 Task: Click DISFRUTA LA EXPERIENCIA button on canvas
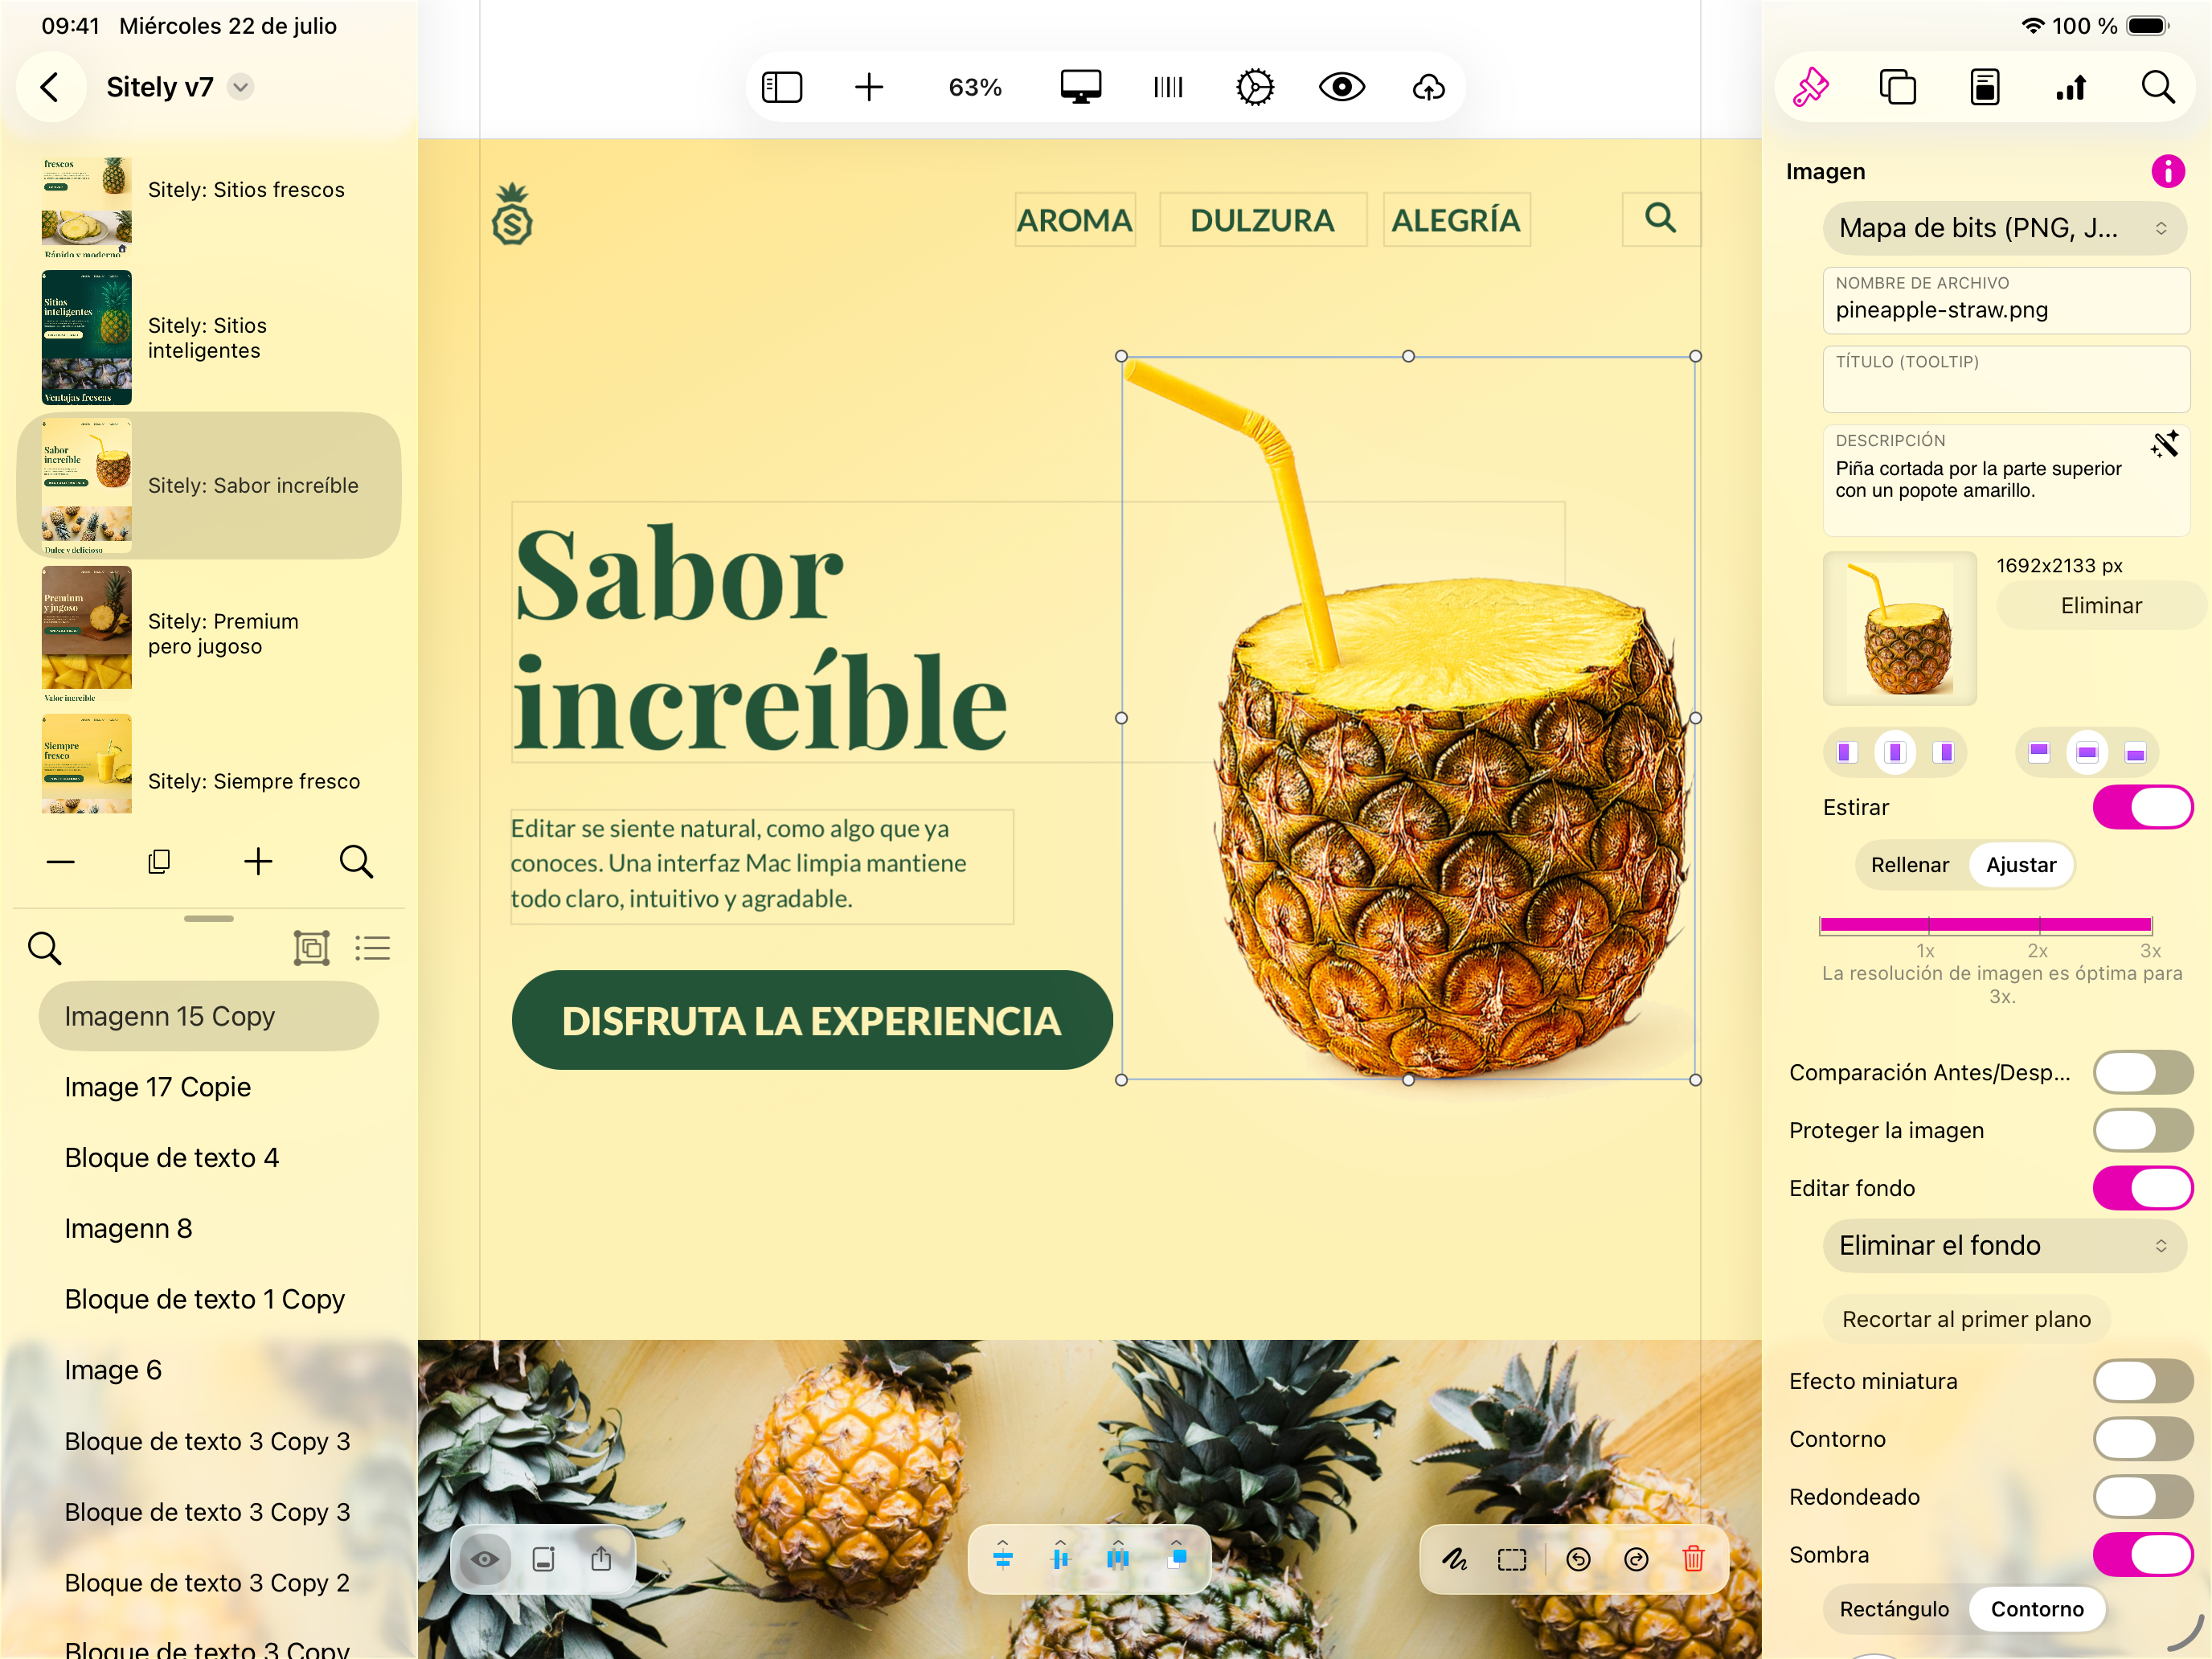[812, 1020]
